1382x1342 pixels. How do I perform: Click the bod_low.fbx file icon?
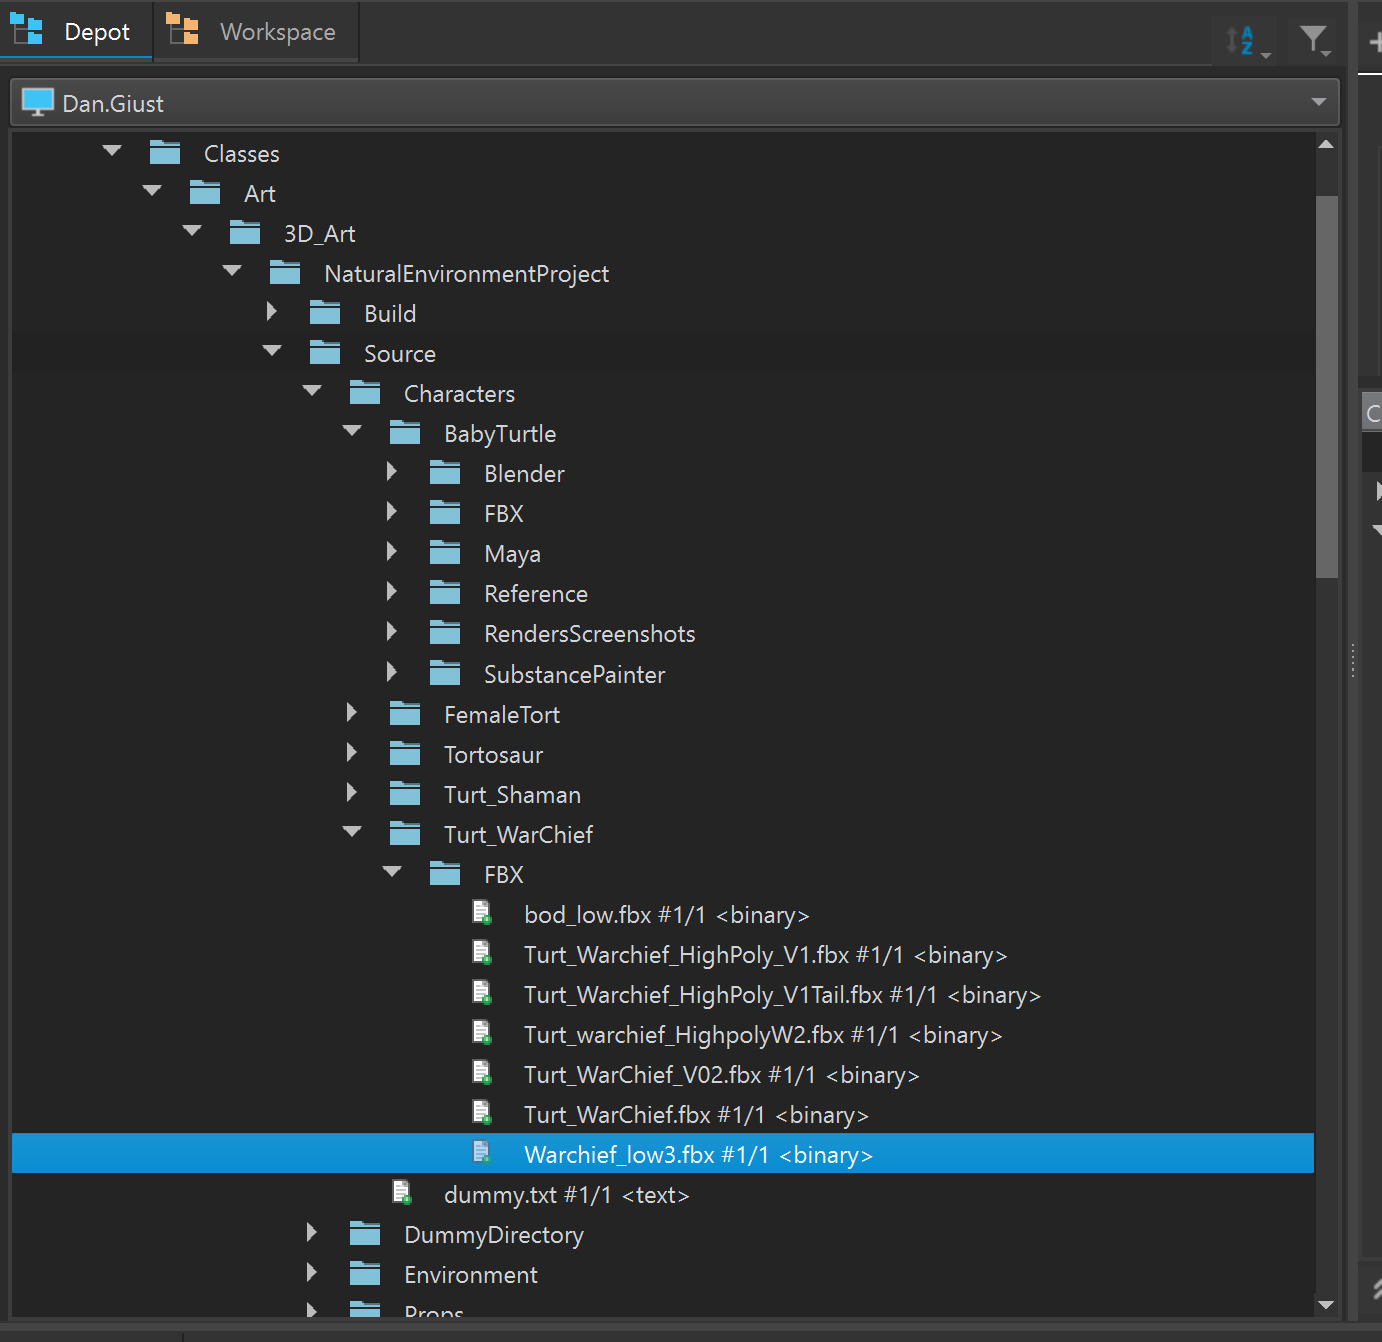[x=483, y=913]
